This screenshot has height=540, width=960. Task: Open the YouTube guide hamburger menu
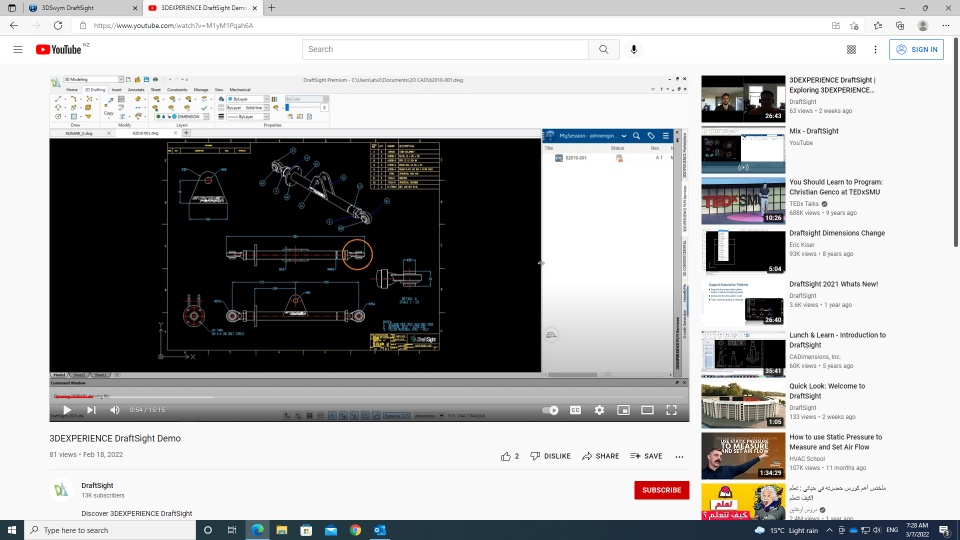(18, 50)
